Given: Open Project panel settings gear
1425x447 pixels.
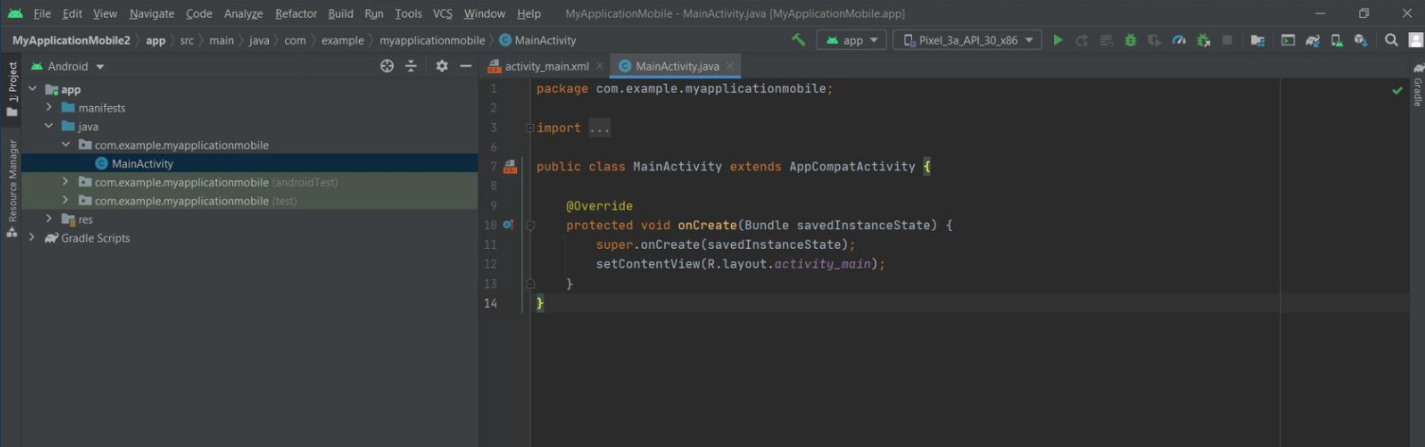Looking at the screenshot, I should point(442,66).
